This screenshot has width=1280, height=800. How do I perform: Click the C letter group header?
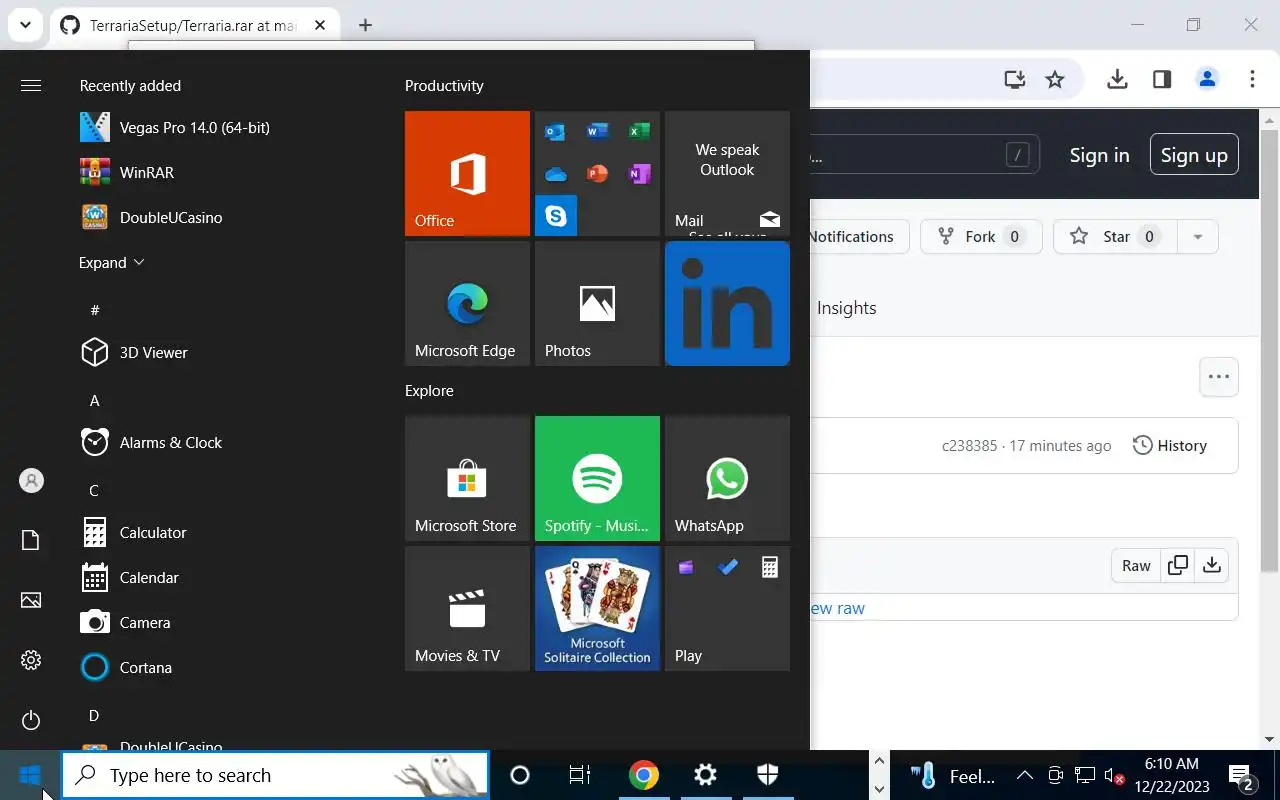(x=94, y=490)
